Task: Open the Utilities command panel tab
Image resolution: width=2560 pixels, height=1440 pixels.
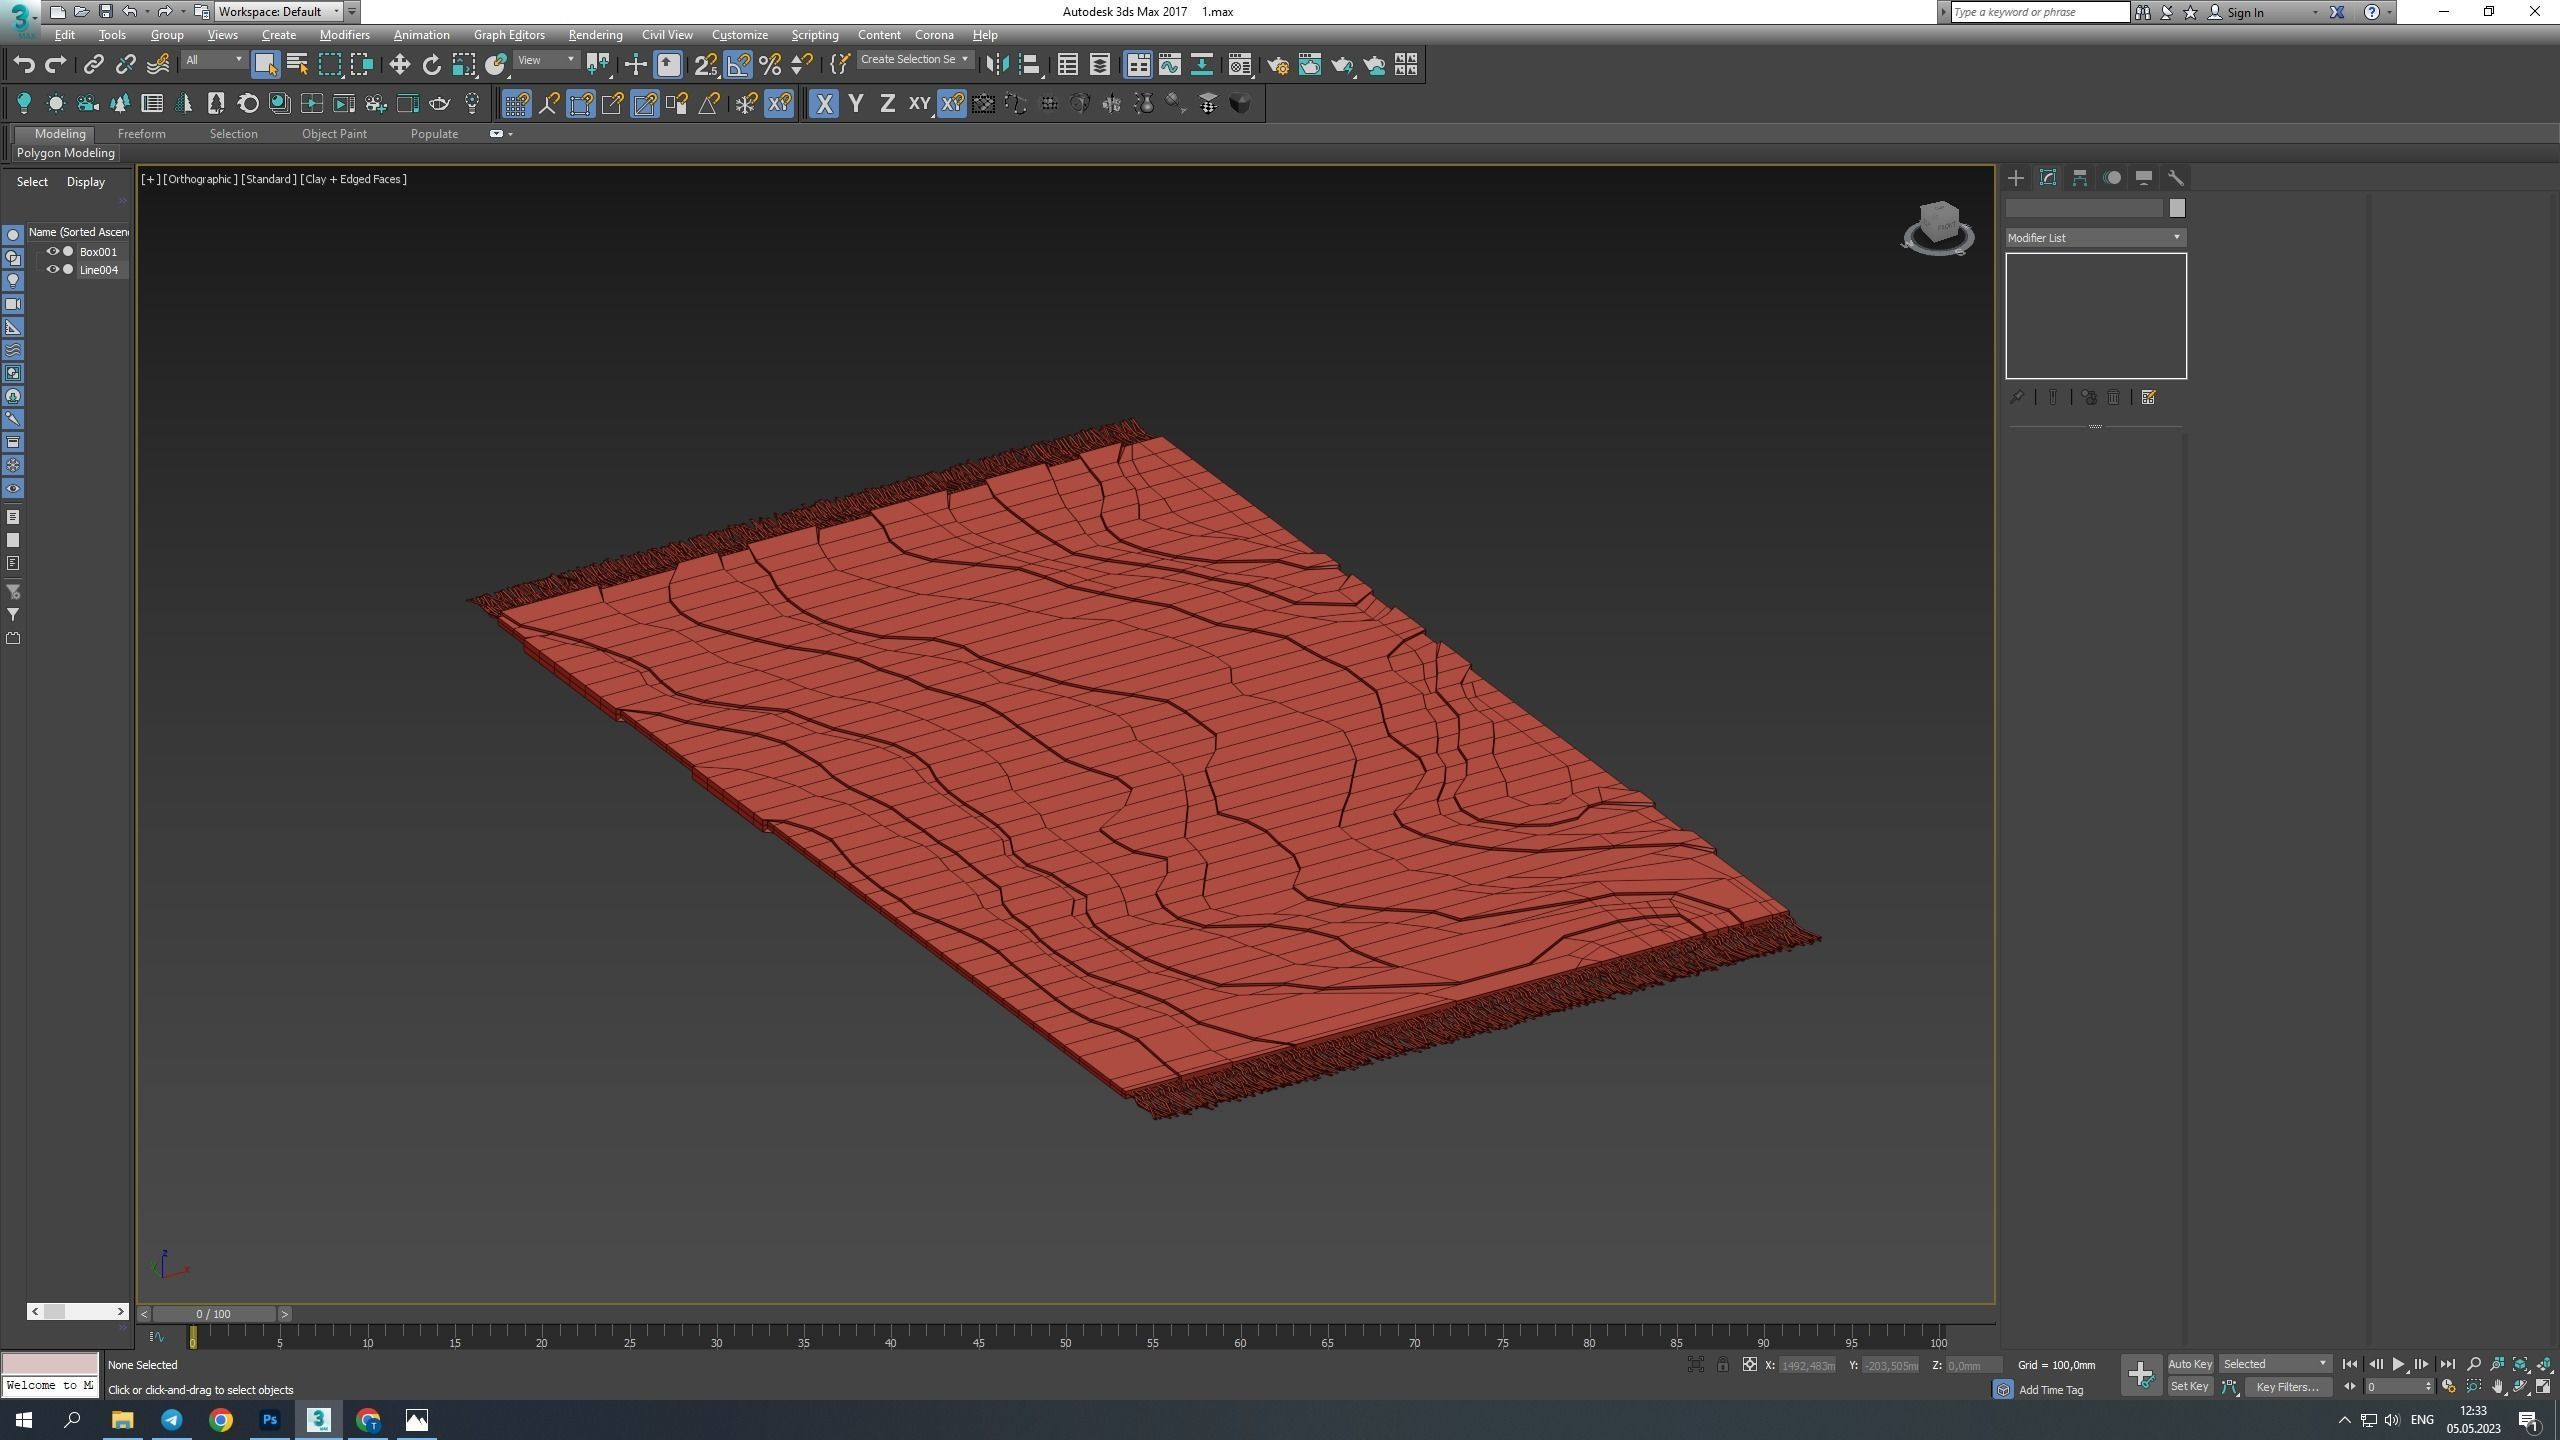Action: pyautogui.click(x=2176, y=178)
